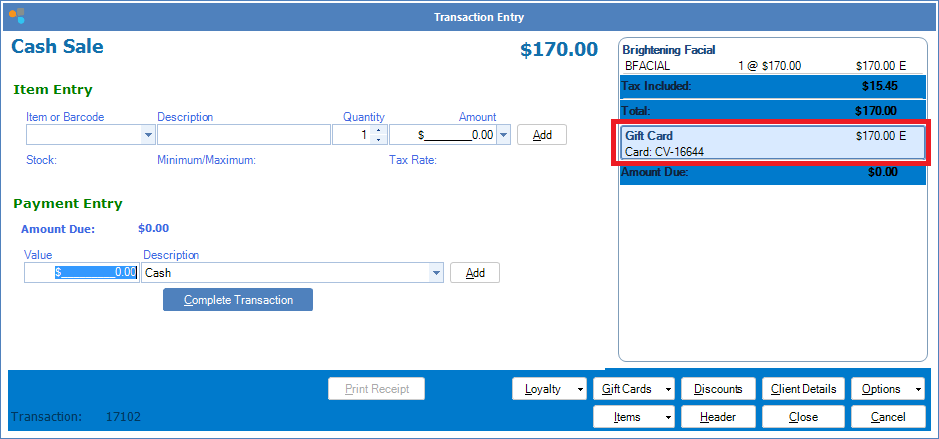Click the app icon in title bar
This screenshot has height=439, width=939.
point(17,17)
